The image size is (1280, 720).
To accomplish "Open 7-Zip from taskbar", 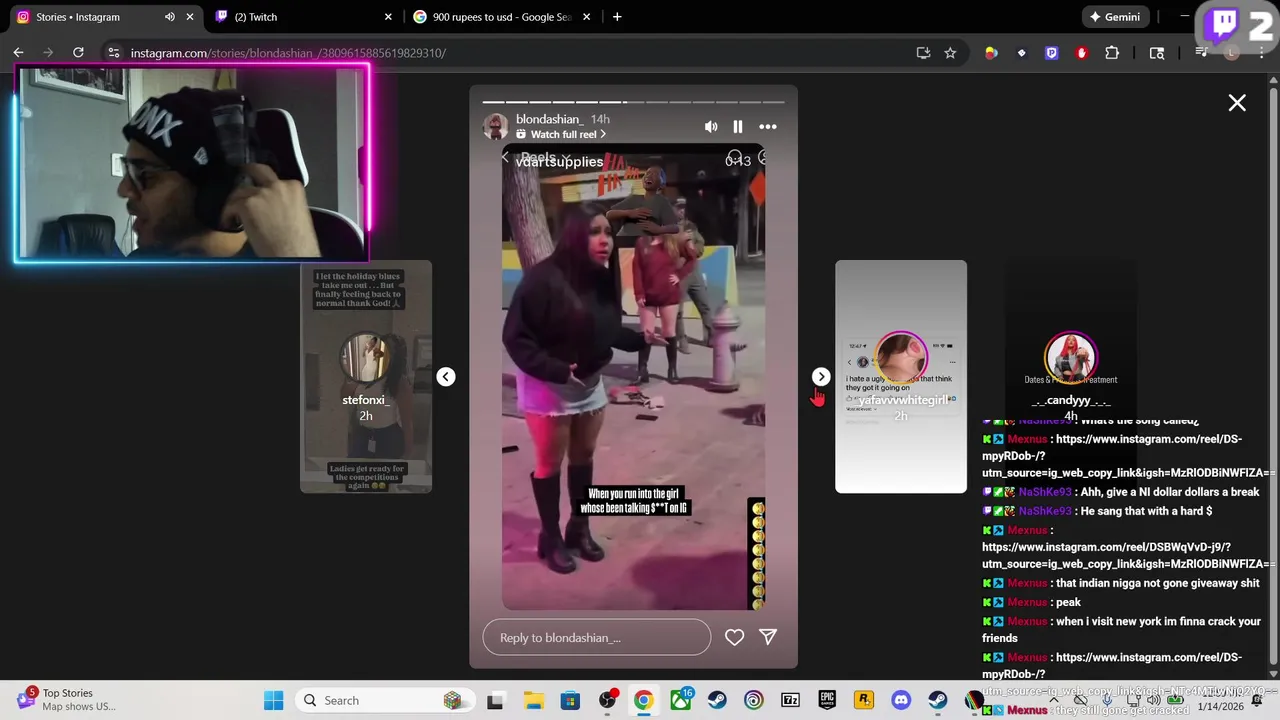I will (790, 701).
